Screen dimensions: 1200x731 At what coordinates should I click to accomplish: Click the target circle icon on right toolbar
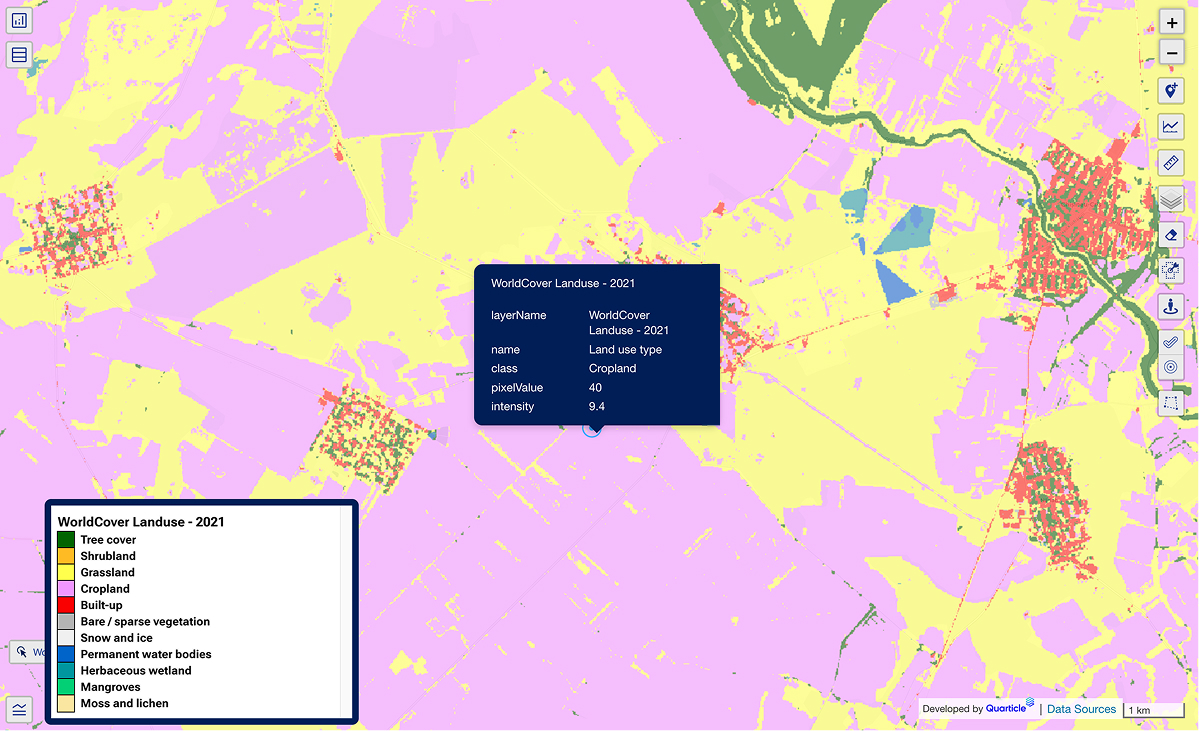click(x=1170, y=366)
